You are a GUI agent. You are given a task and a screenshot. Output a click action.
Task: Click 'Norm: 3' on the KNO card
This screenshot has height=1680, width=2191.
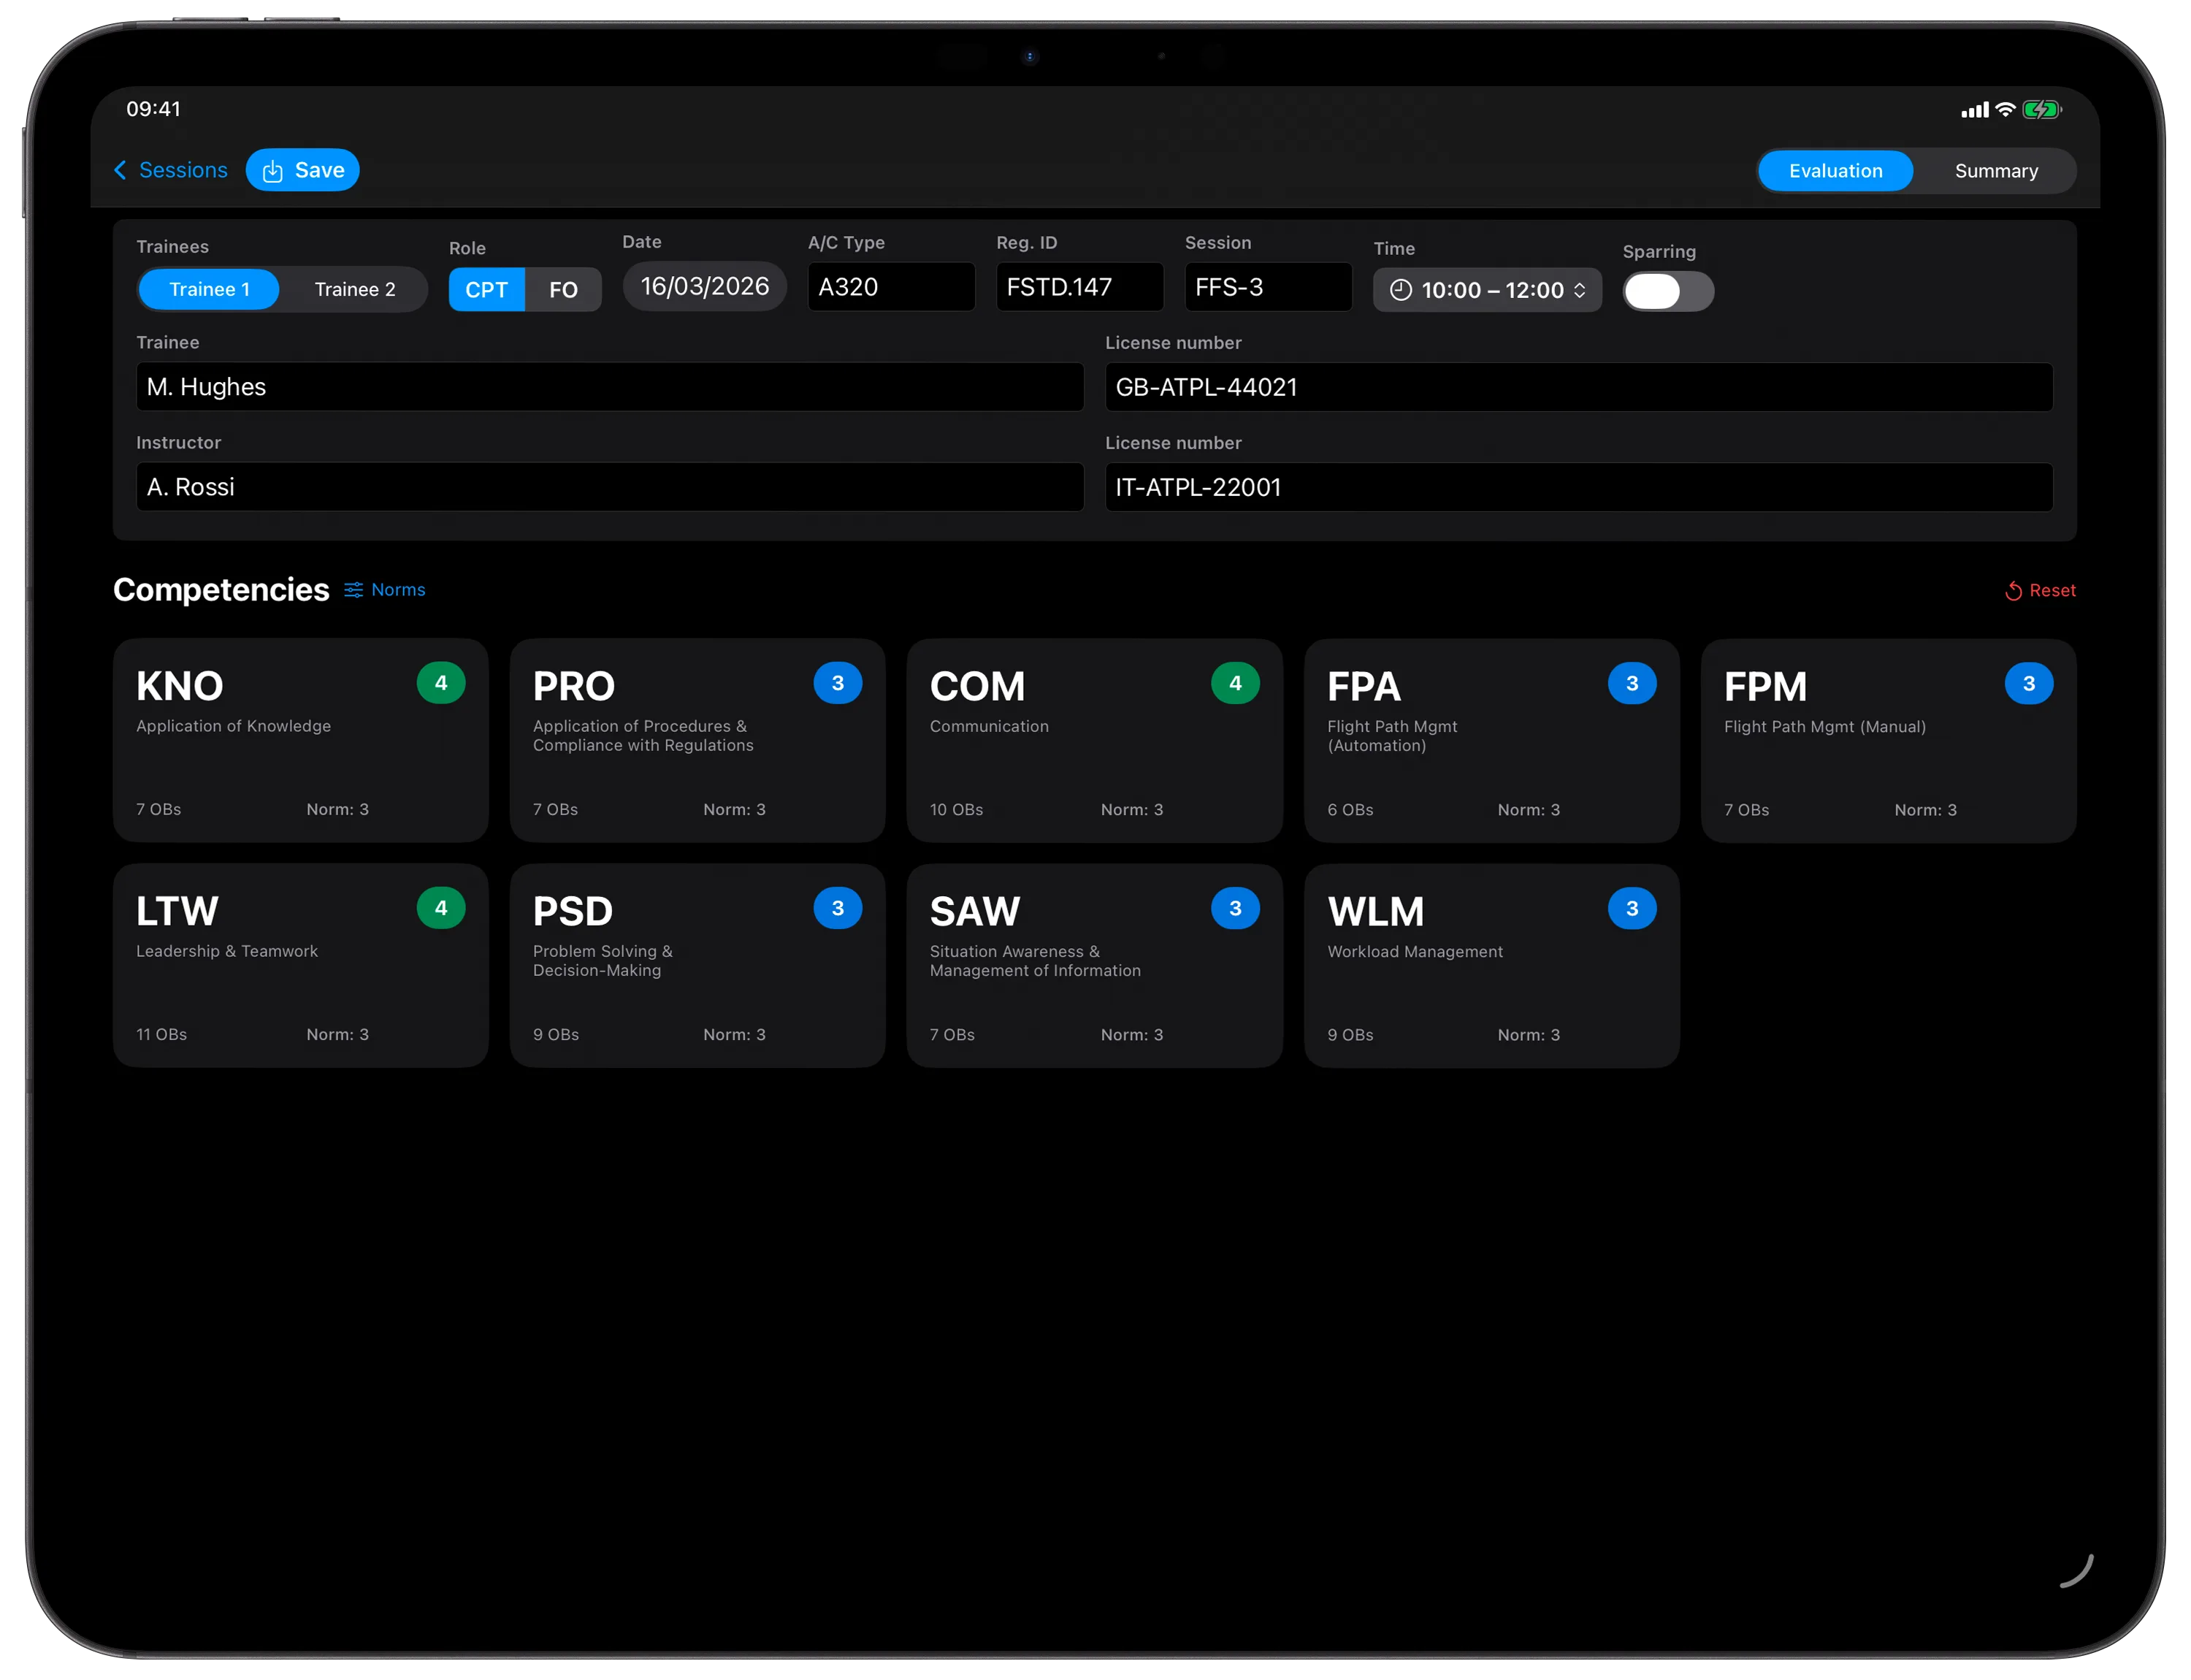pyautogui.click(x=338, y=810)
